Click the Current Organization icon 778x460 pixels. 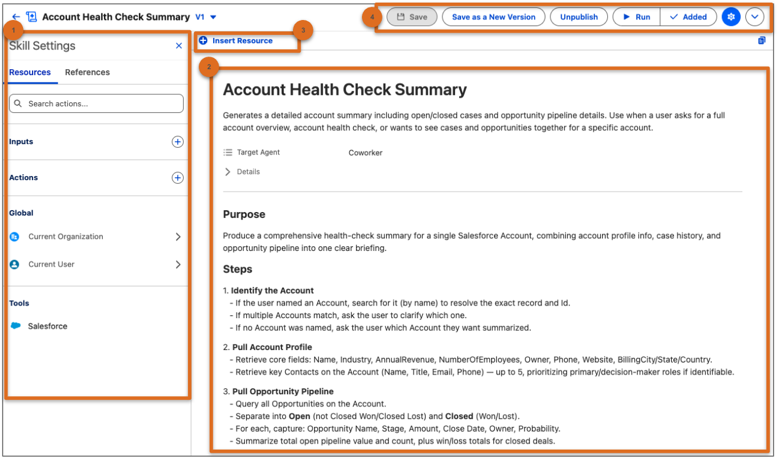15,237
